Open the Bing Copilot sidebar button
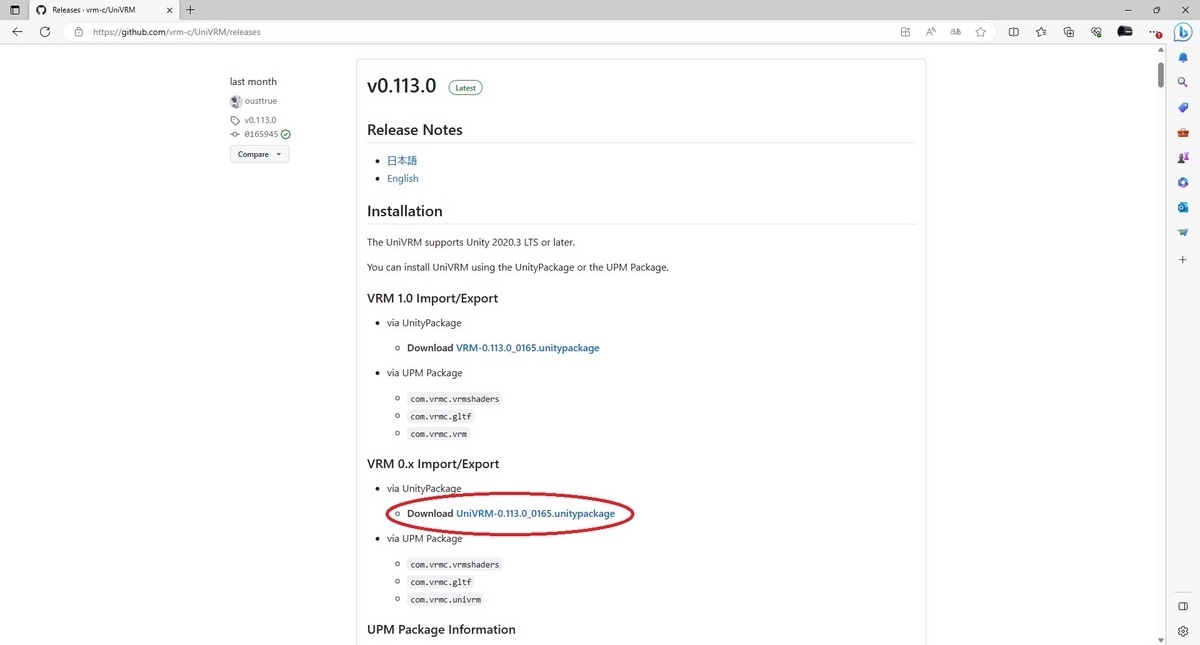Screen dimensions: 1200x645 [1183, 32]
